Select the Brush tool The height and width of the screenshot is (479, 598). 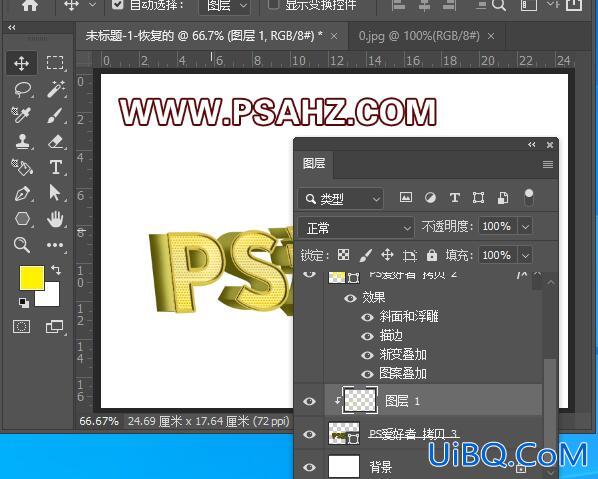click(56, 116)
